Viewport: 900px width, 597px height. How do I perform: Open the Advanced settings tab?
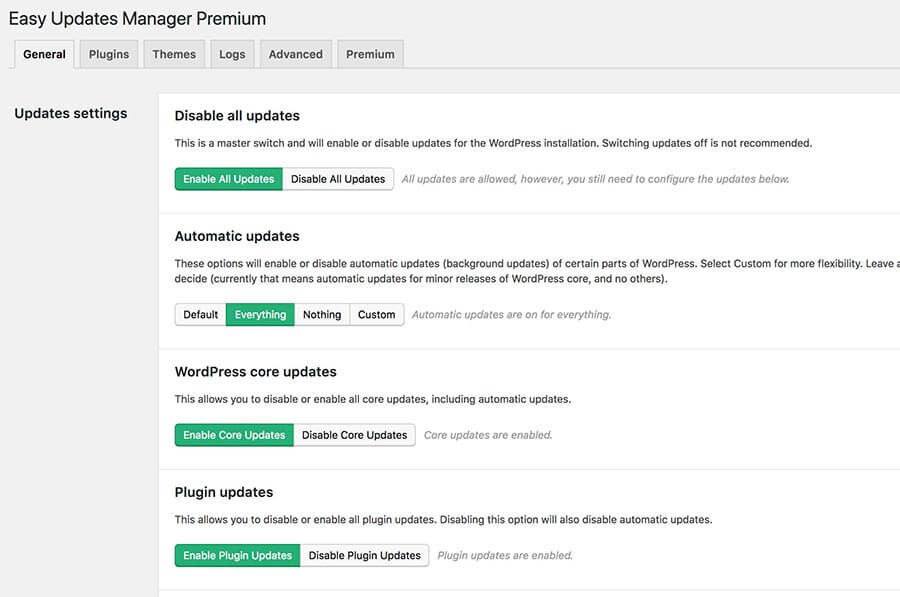coord(295,54)
